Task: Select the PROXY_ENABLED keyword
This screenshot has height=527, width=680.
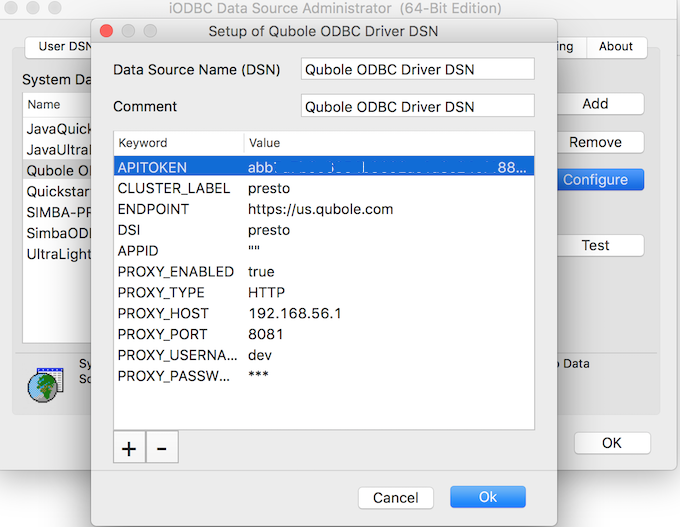Action: 176,272
